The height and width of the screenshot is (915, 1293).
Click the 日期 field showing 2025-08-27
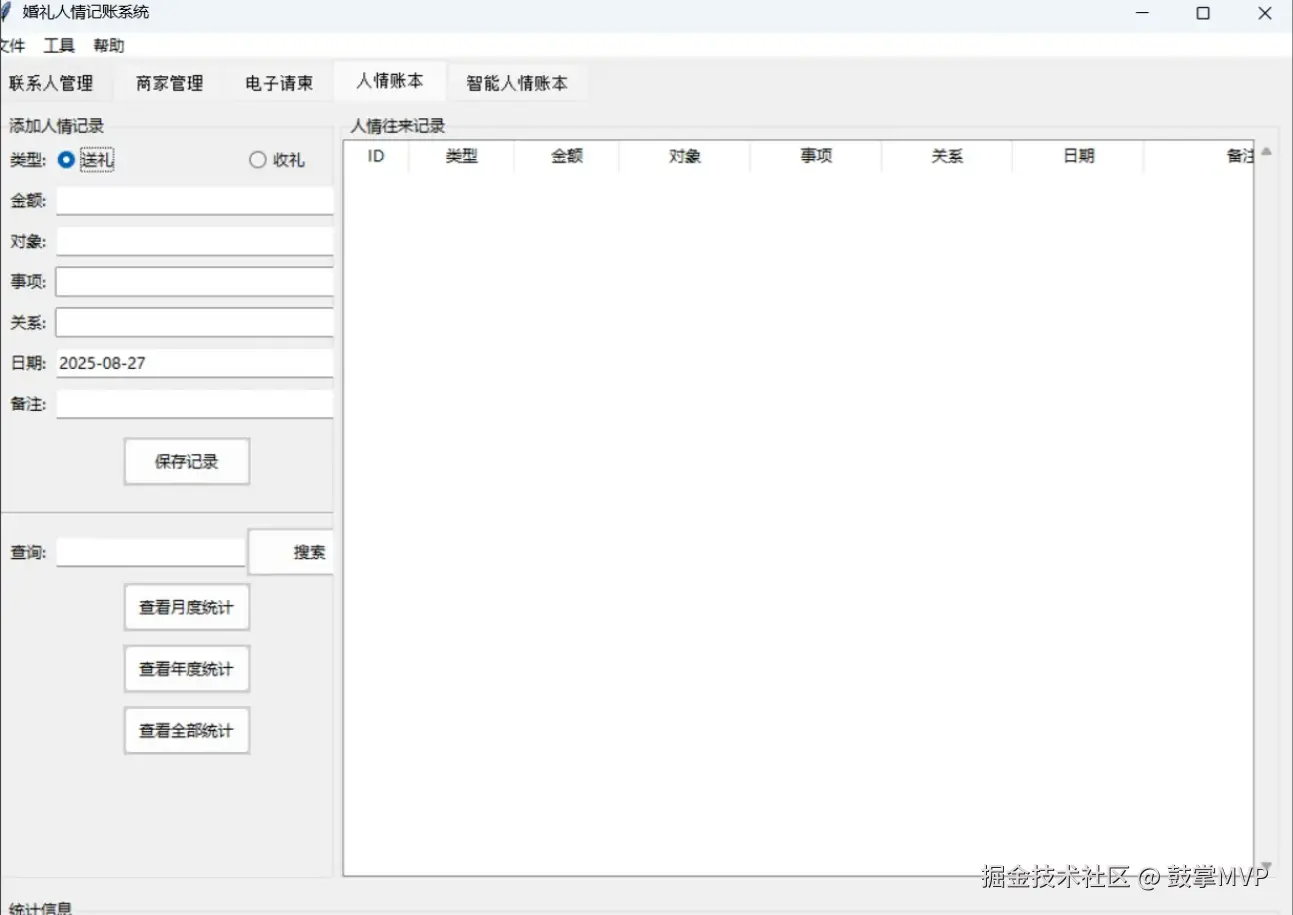(x=194, y=362)
